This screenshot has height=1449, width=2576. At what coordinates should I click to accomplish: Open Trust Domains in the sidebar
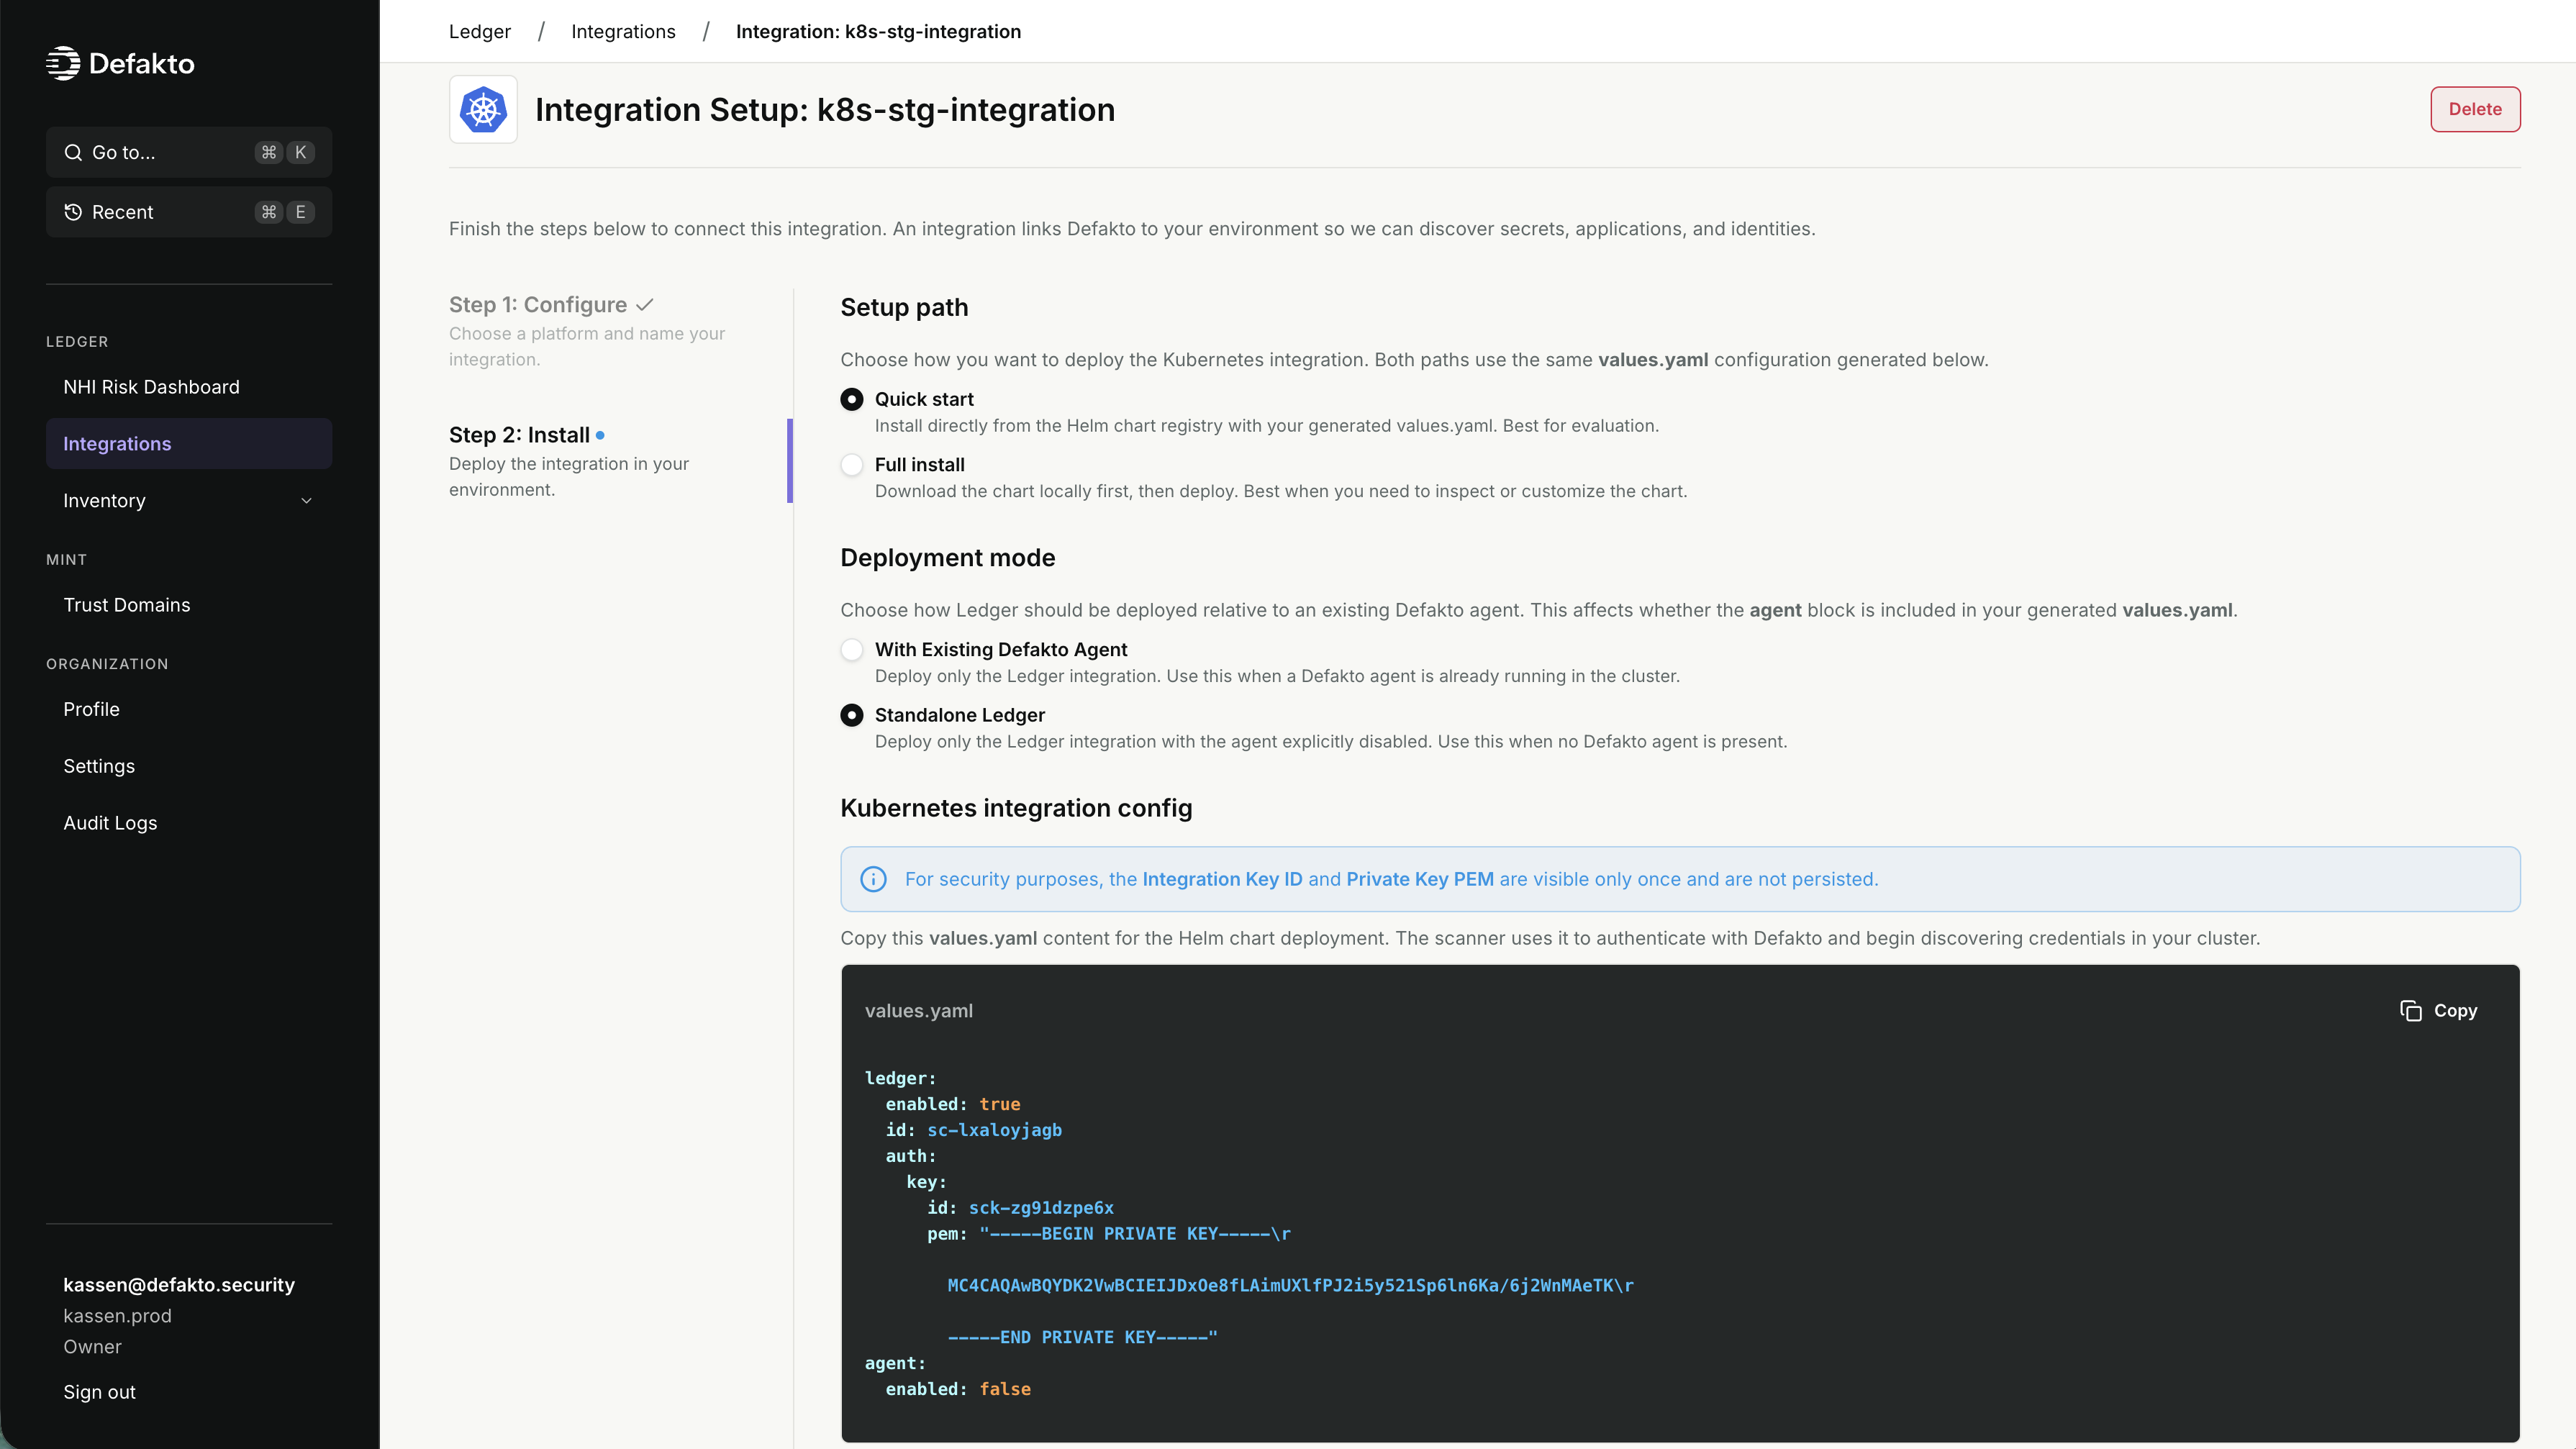click(189, 605)
